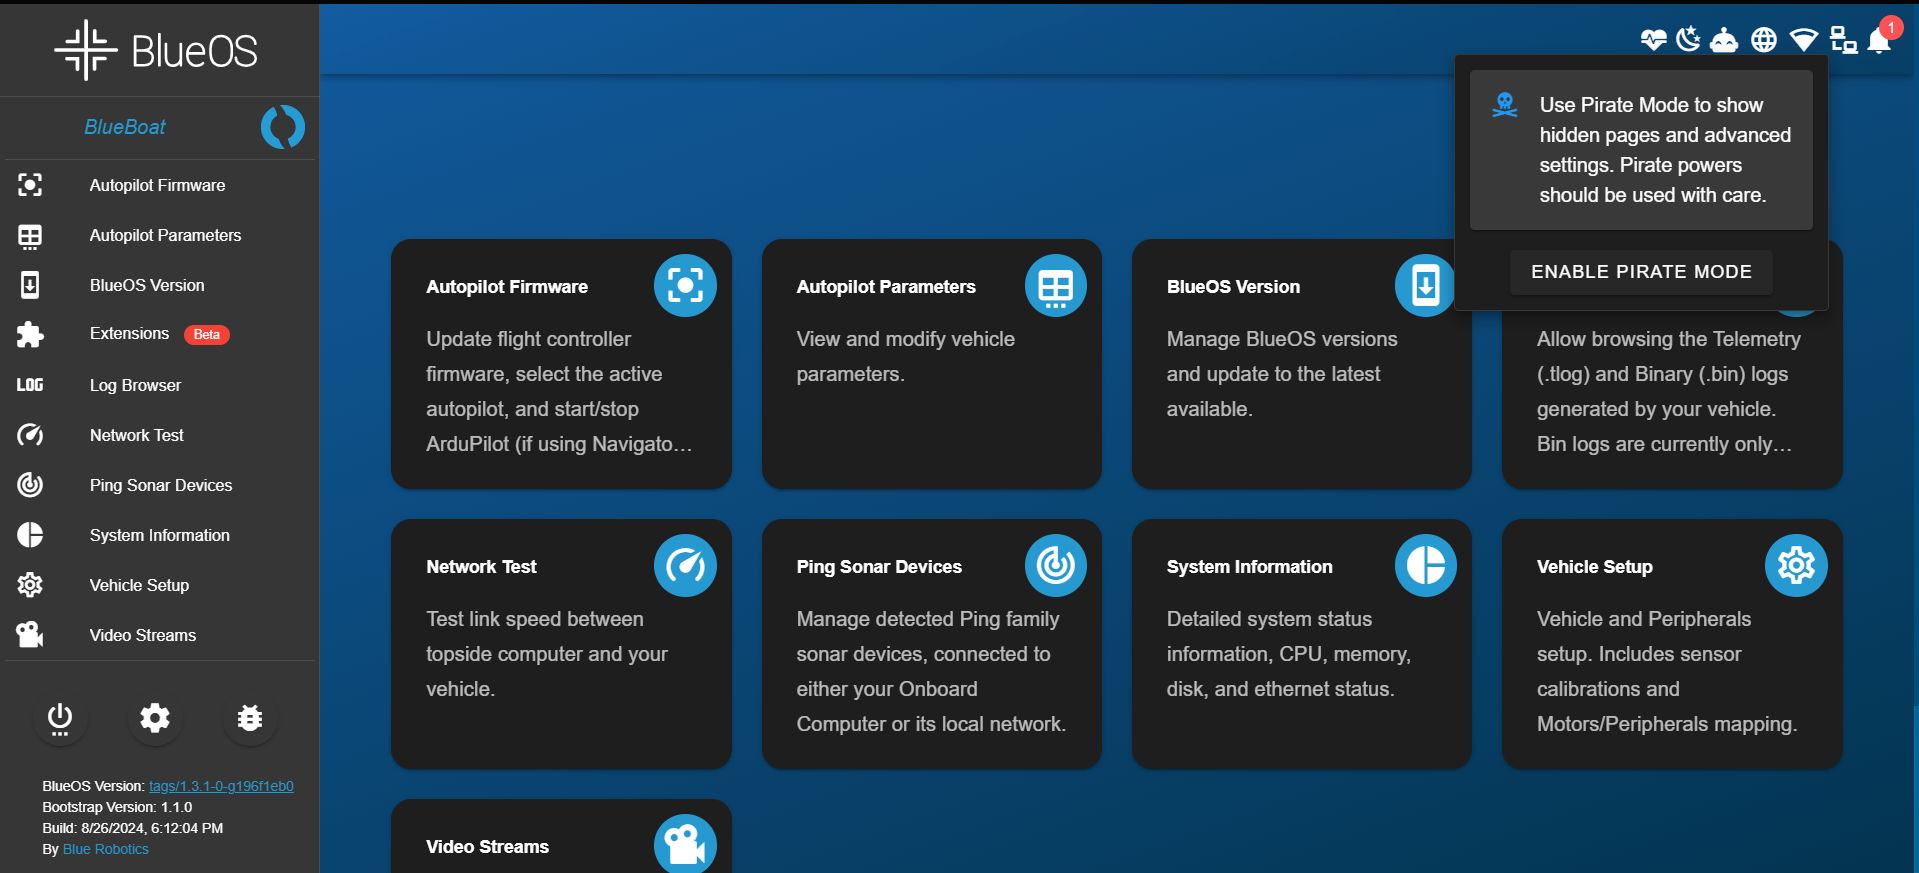Open Autopilot Firmware from the sidebar menu

pyautogui.click(x=160, y=185)
